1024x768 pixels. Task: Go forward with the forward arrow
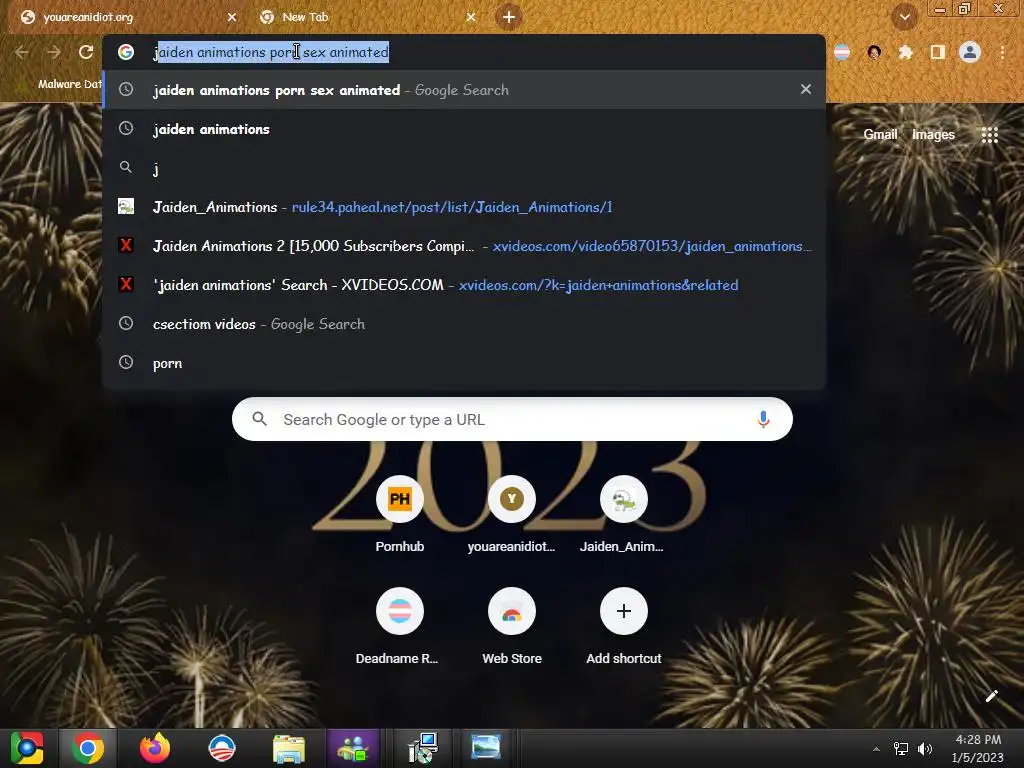[54, 52]
